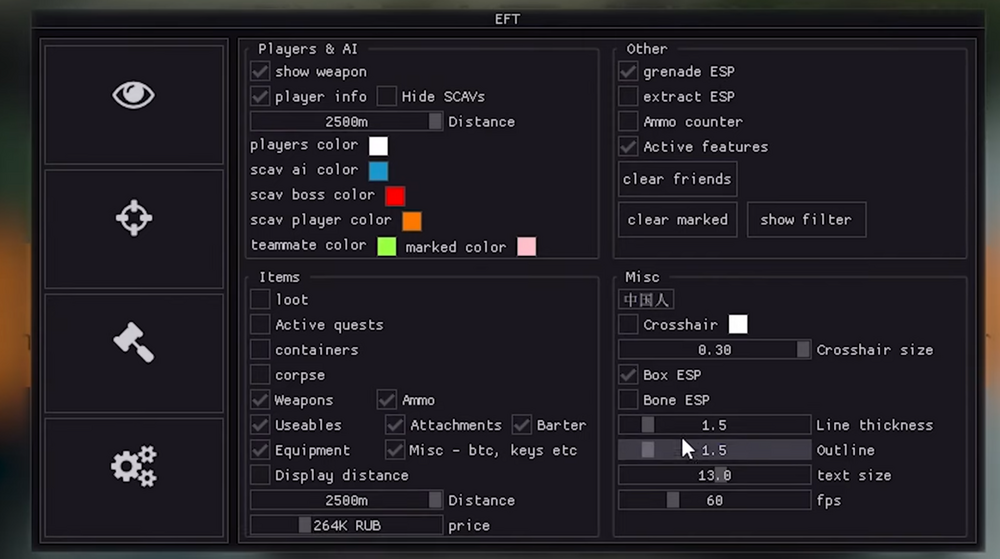Open the gears settings tab in sidebar
Screen dimensions: 1000x559
pos(134,477)
